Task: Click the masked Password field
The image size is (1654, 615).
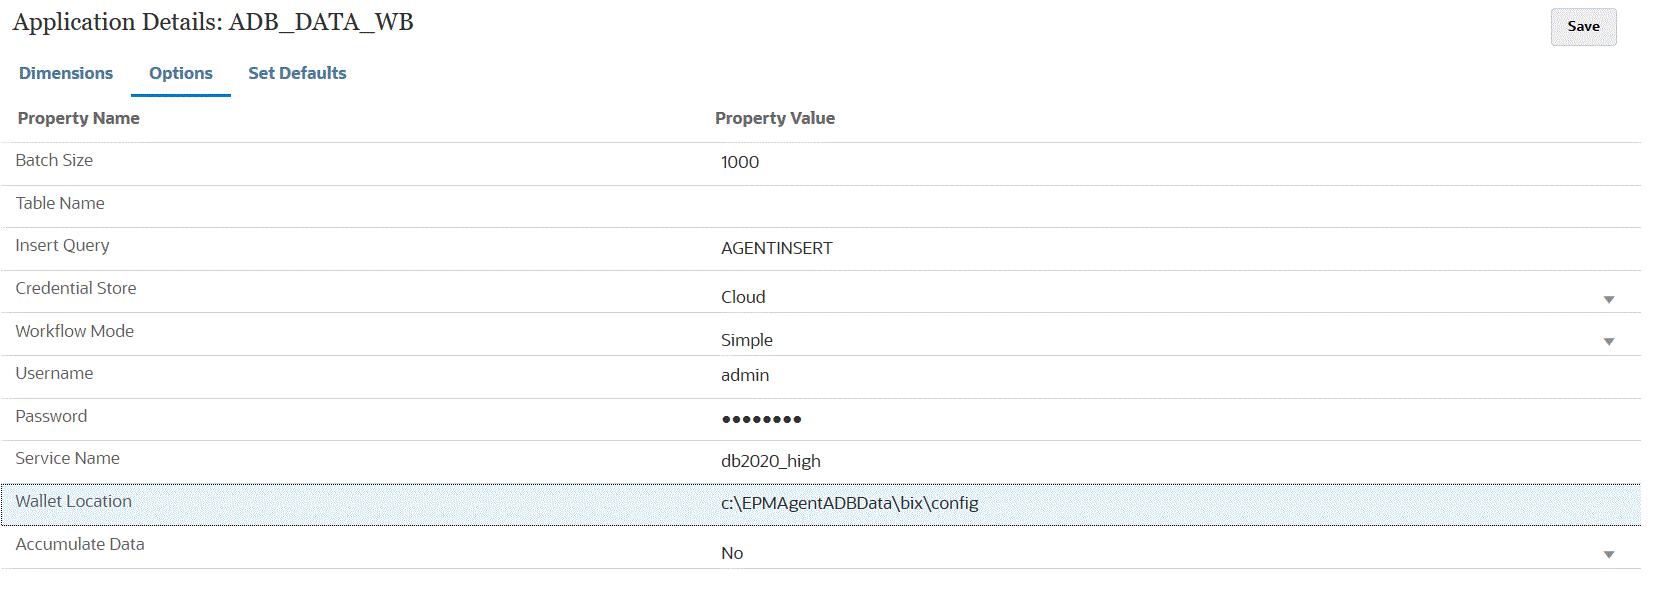Action: point(761,418)
